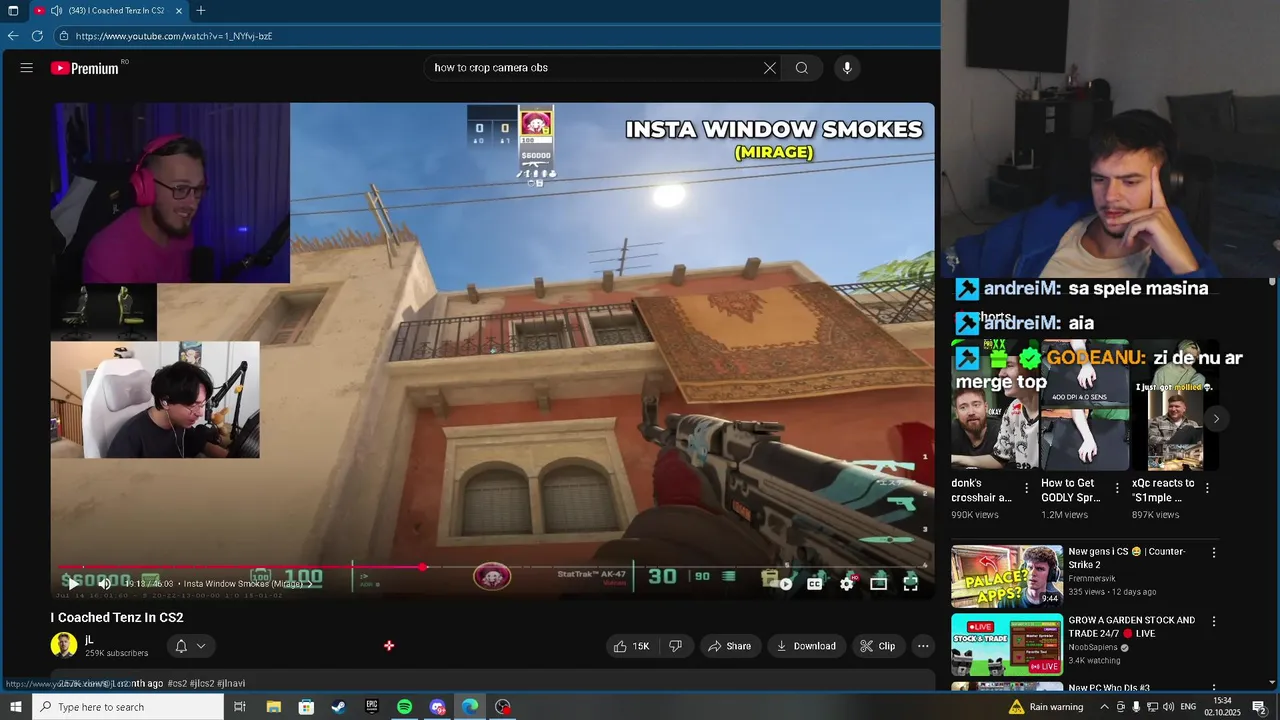Open OBS Studio from the taskbar
The height and width of the screenshot is (720, 1280).
tap(503, 707)
